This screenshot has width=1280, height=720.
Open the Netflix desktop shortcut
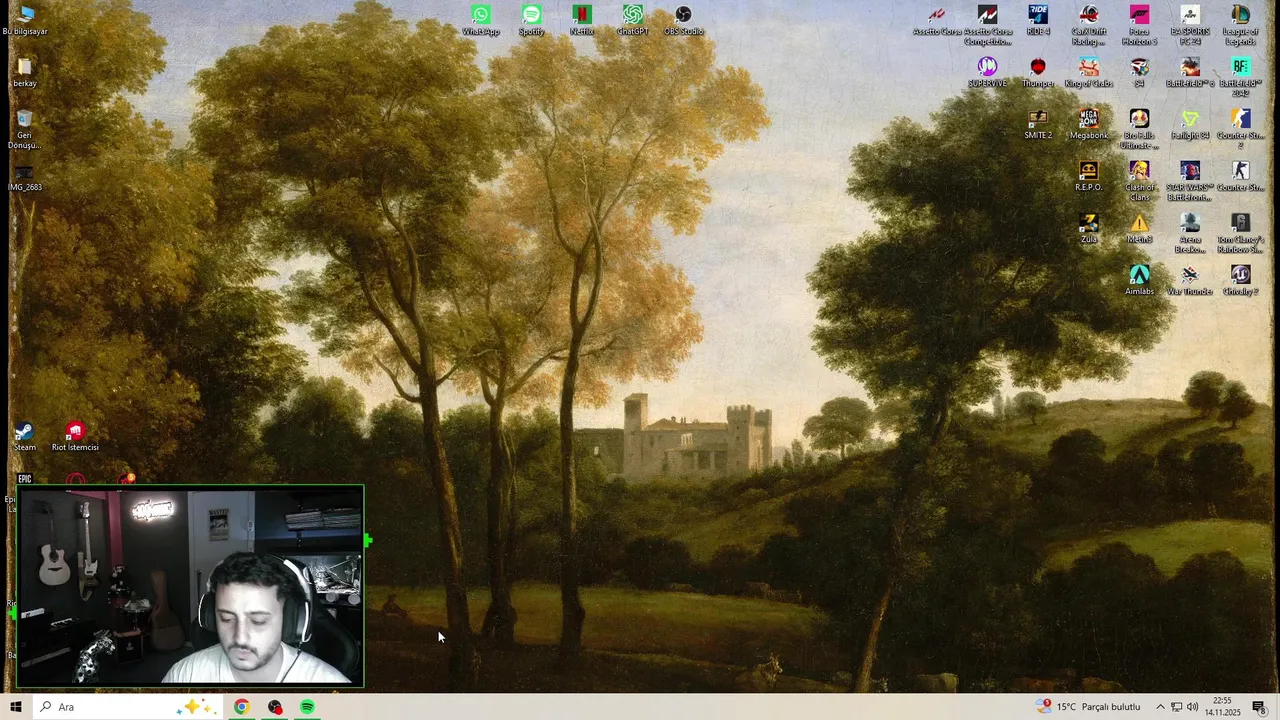click(582, 20)
